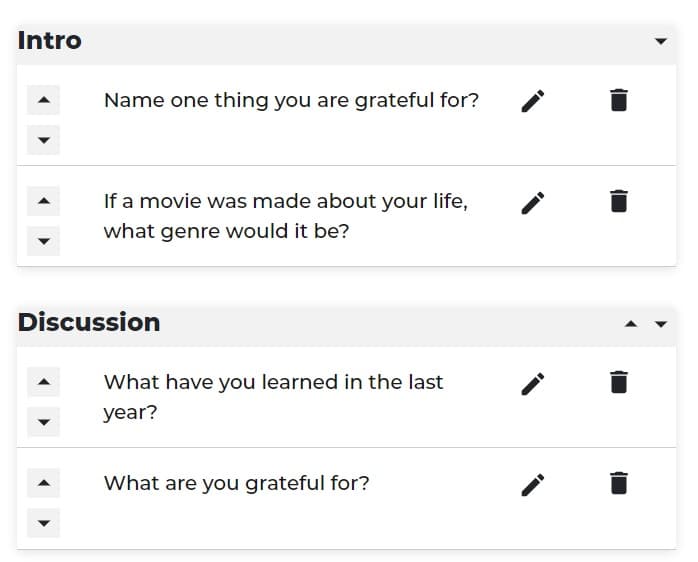Move 'Name one thing' question up
This screenshot has height=562, width=698.
[43, 100]
